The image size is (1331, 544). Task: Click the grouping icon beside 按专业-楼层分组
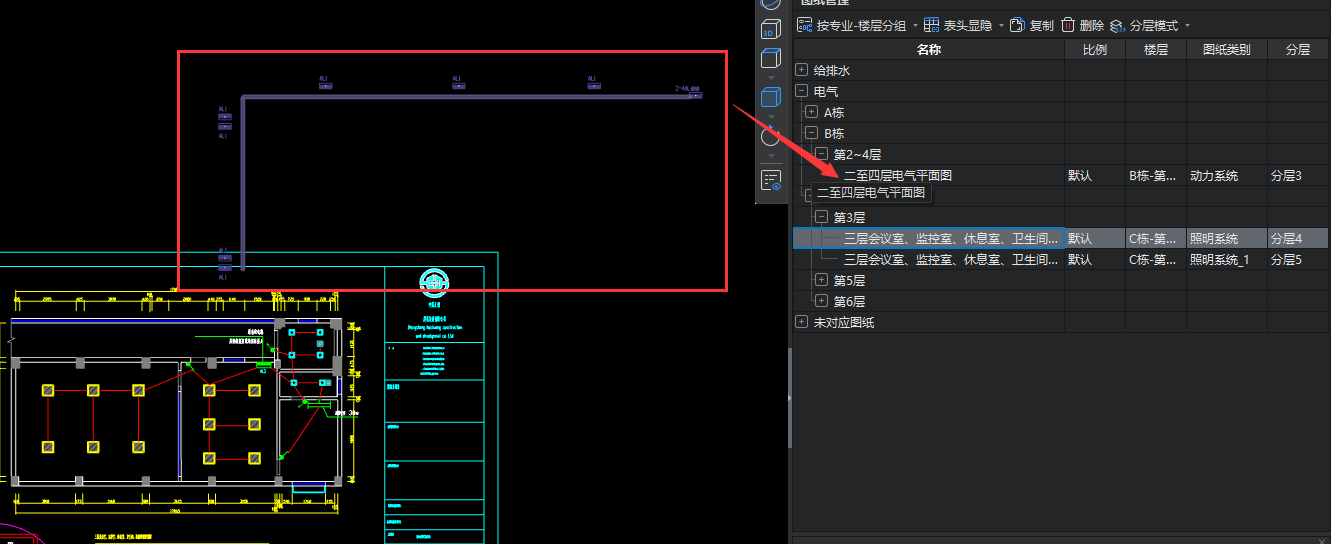click(804, 25)
